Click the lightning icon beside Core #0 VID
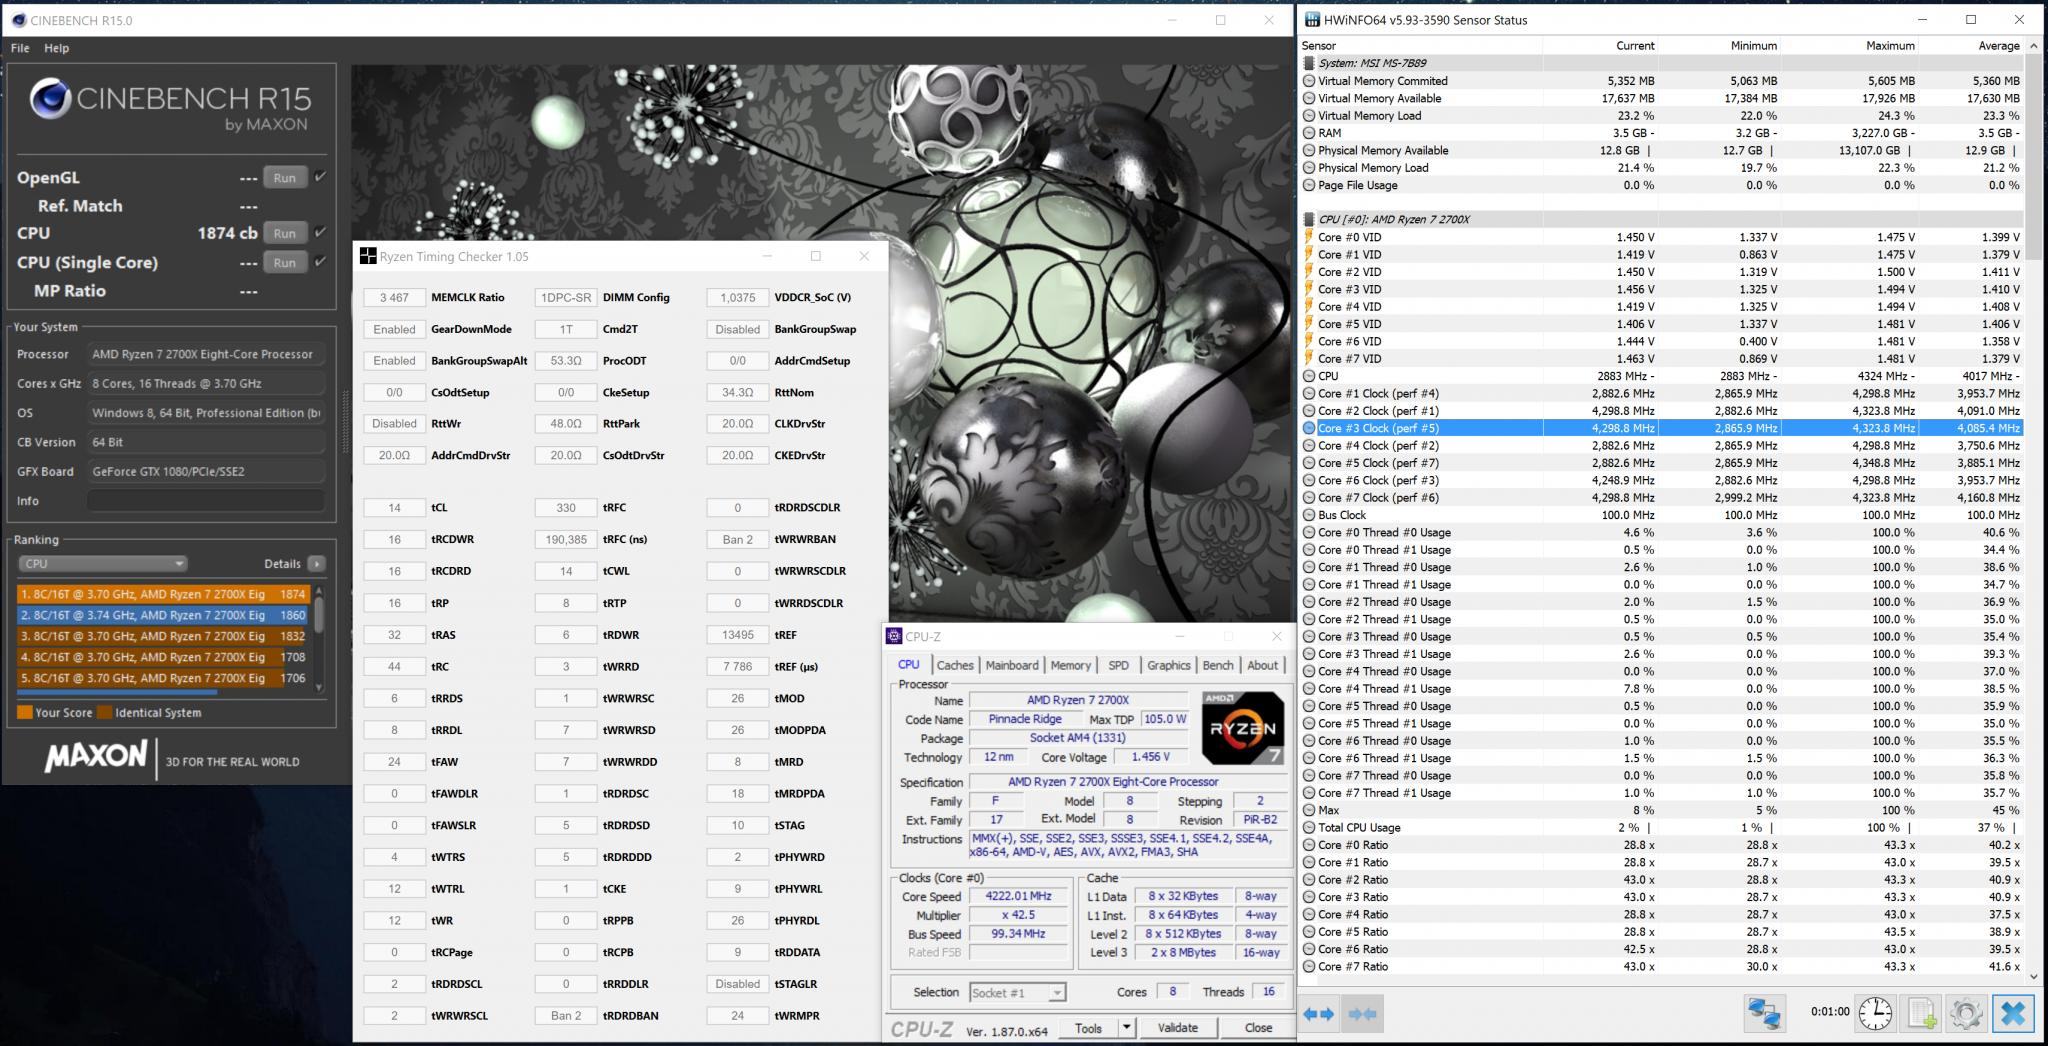Screen dimensions: 2048x1046 (x=1308, y=237)
